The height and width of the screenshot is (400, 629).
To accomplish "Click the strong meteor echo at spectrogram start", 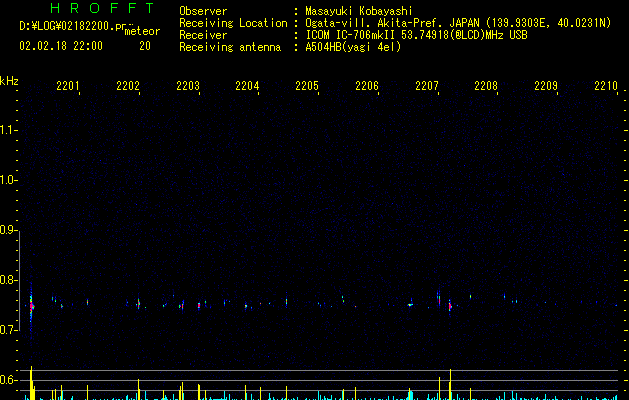I will [31, 306].
